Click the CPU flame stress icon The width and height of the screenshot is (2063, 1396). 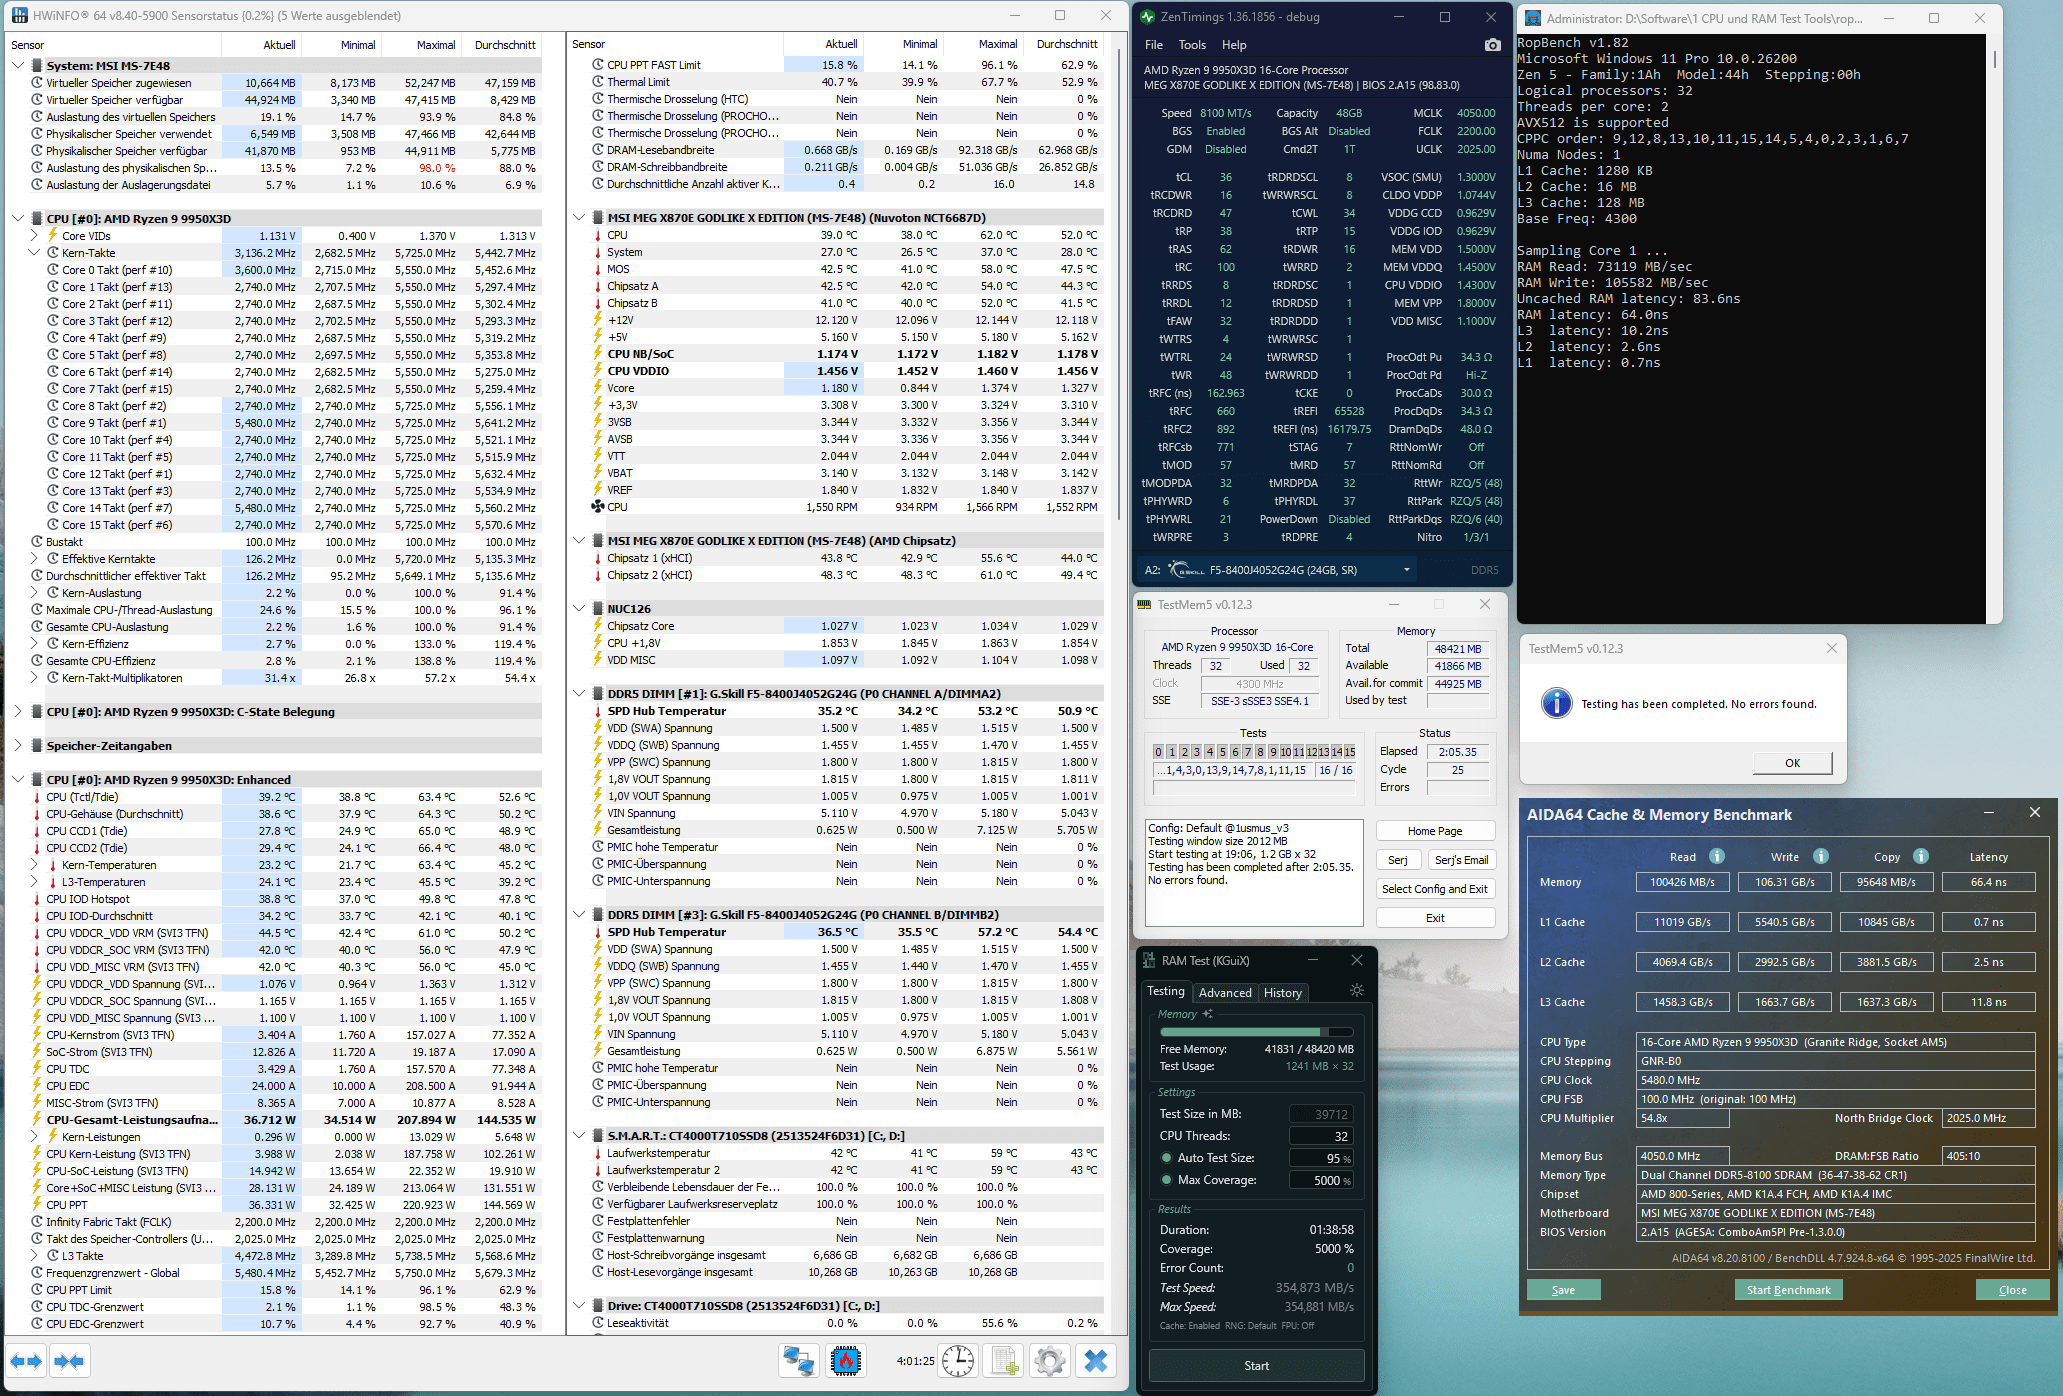(846, 1361)
